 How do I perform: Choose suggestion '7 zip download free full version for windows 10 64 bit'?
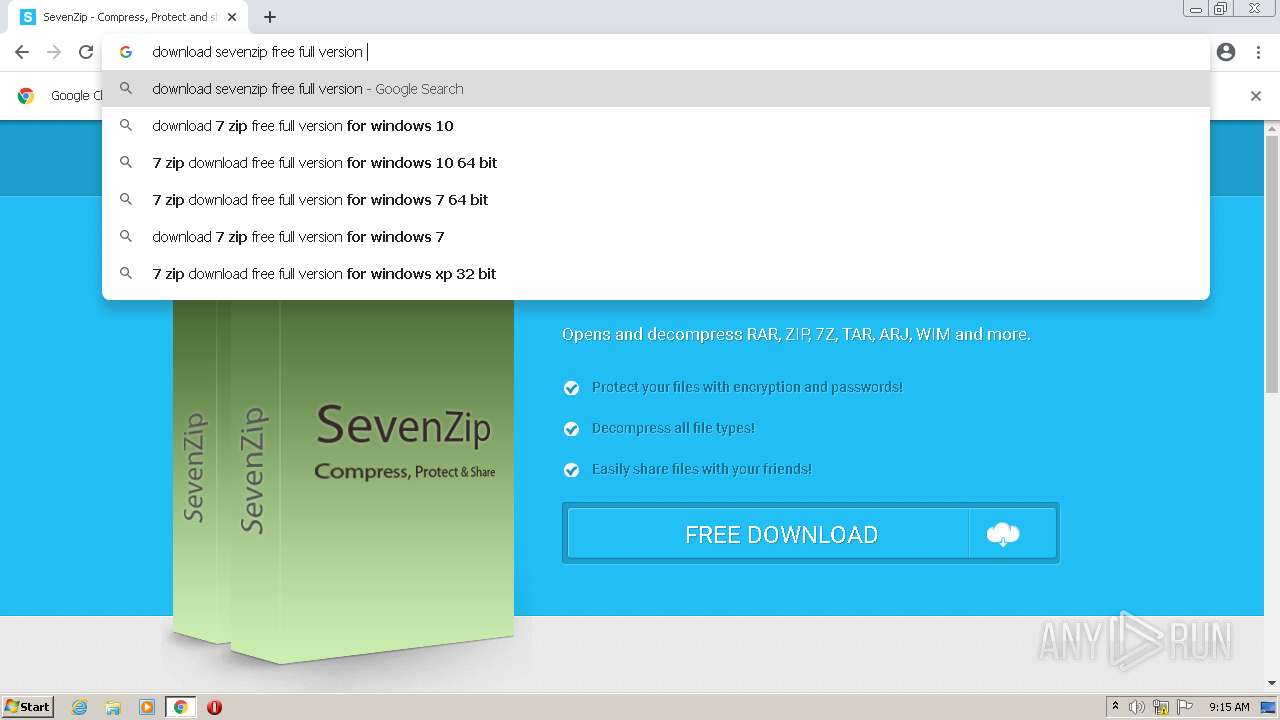coord(656,163)
